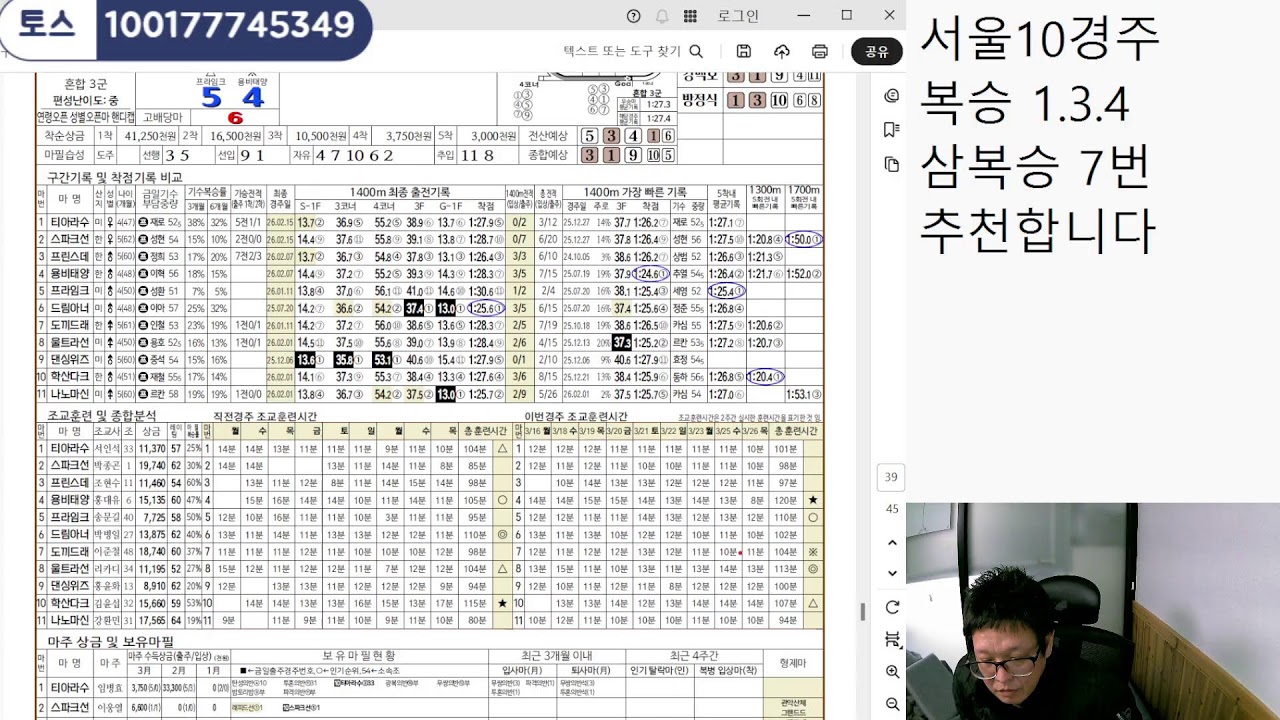Image resolution: width=1280 pixels, height=720 pixels.
Task: Click circled record 1:20.4 in 학산다크 row
Action: (766, 377)
